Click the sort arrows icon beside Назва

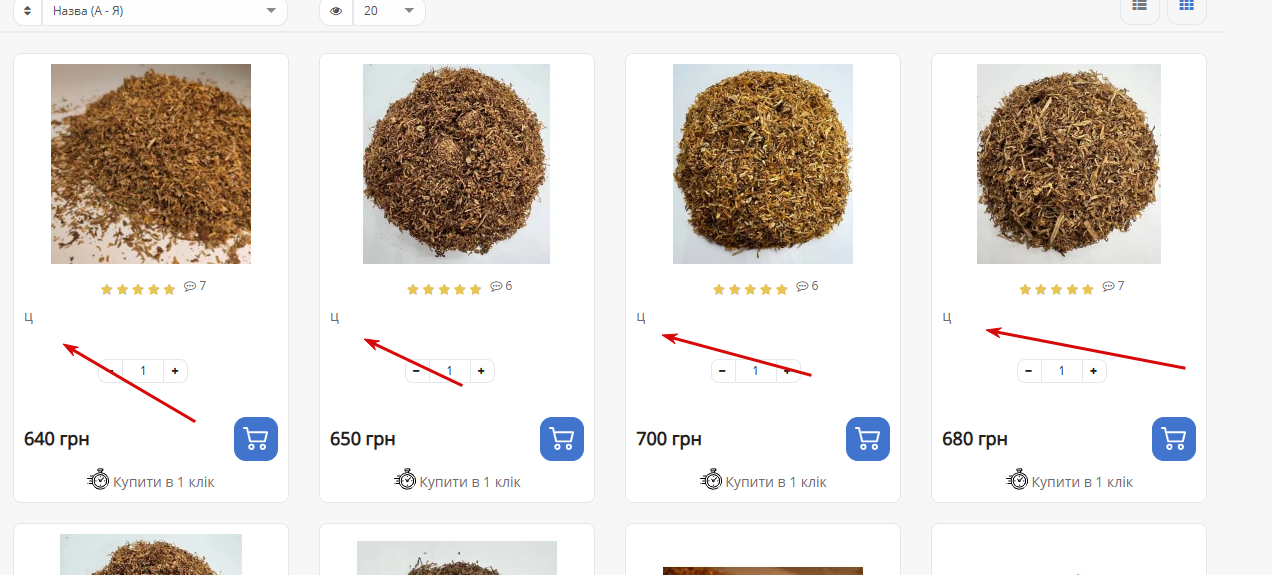28,11
